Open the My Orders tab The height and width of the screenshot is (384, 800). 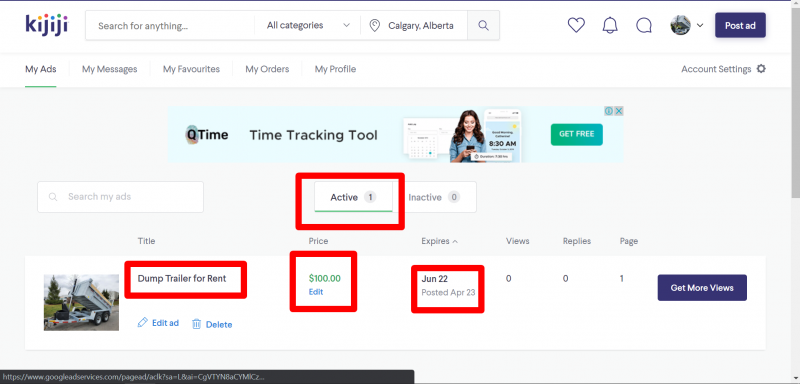(267, 69)
